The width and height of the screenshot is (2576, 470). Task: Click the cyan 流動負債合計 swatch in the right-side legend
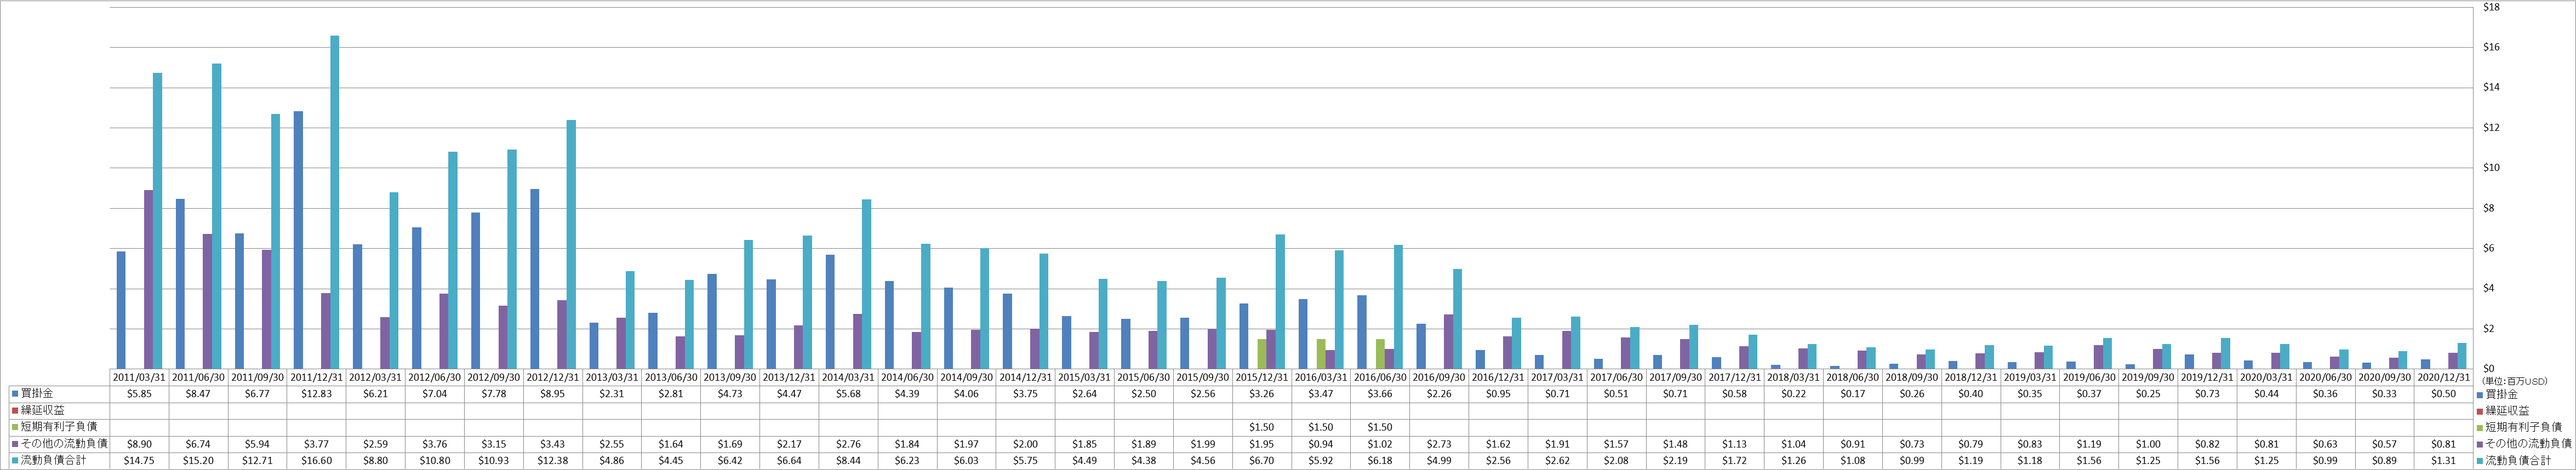click(2480, 460)
